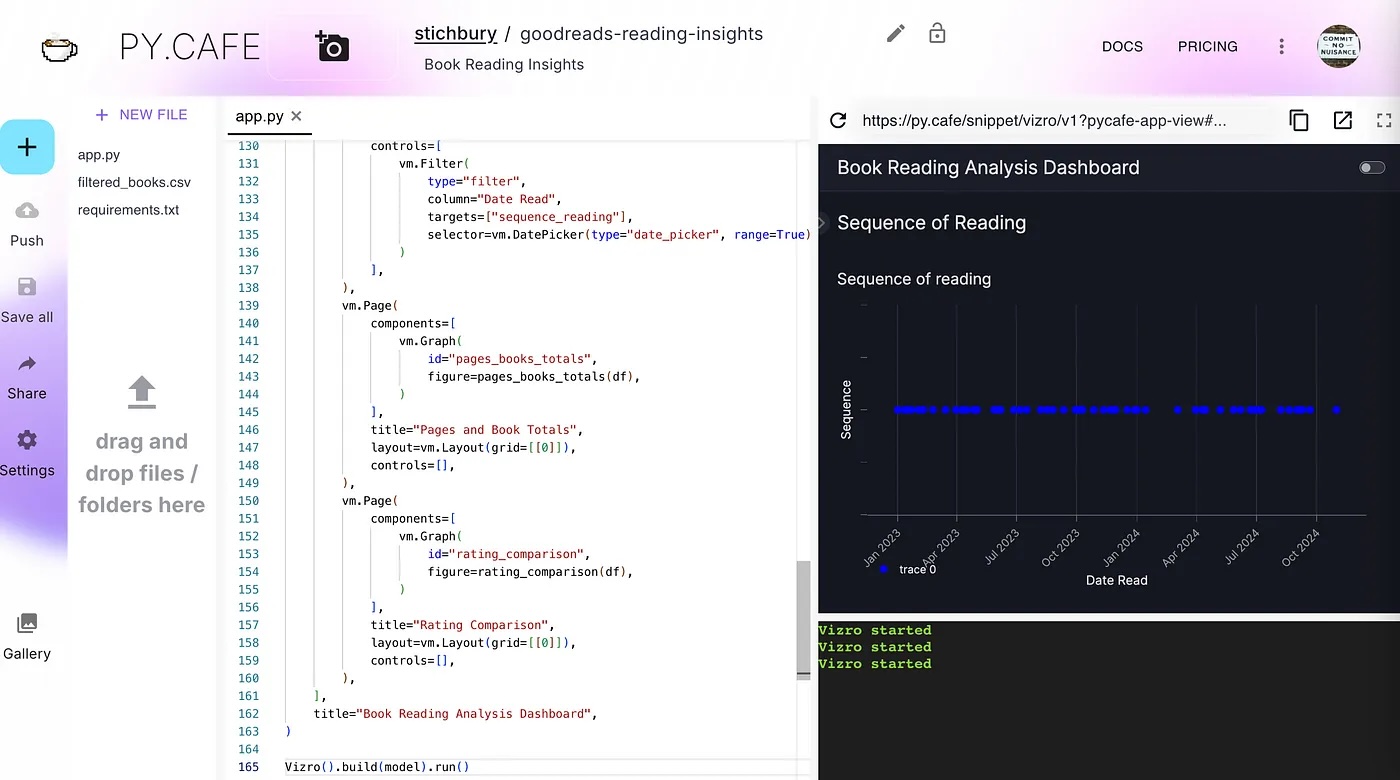Create a new file with NEW FILE
Screen dimensions: 1400x780
(x=142, y=114)
